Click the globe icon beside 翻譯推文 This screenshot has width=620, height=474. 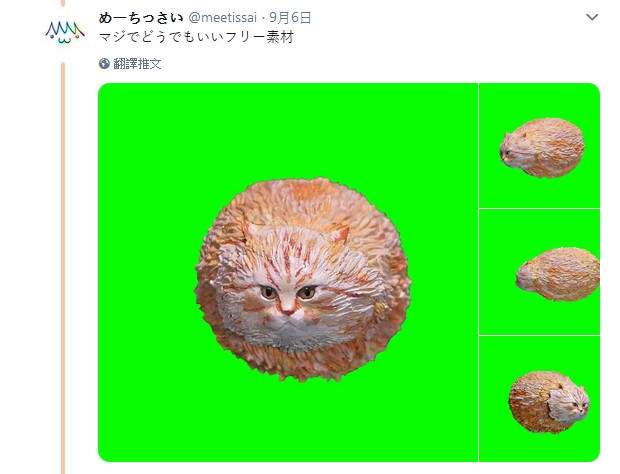pos(104,64)
